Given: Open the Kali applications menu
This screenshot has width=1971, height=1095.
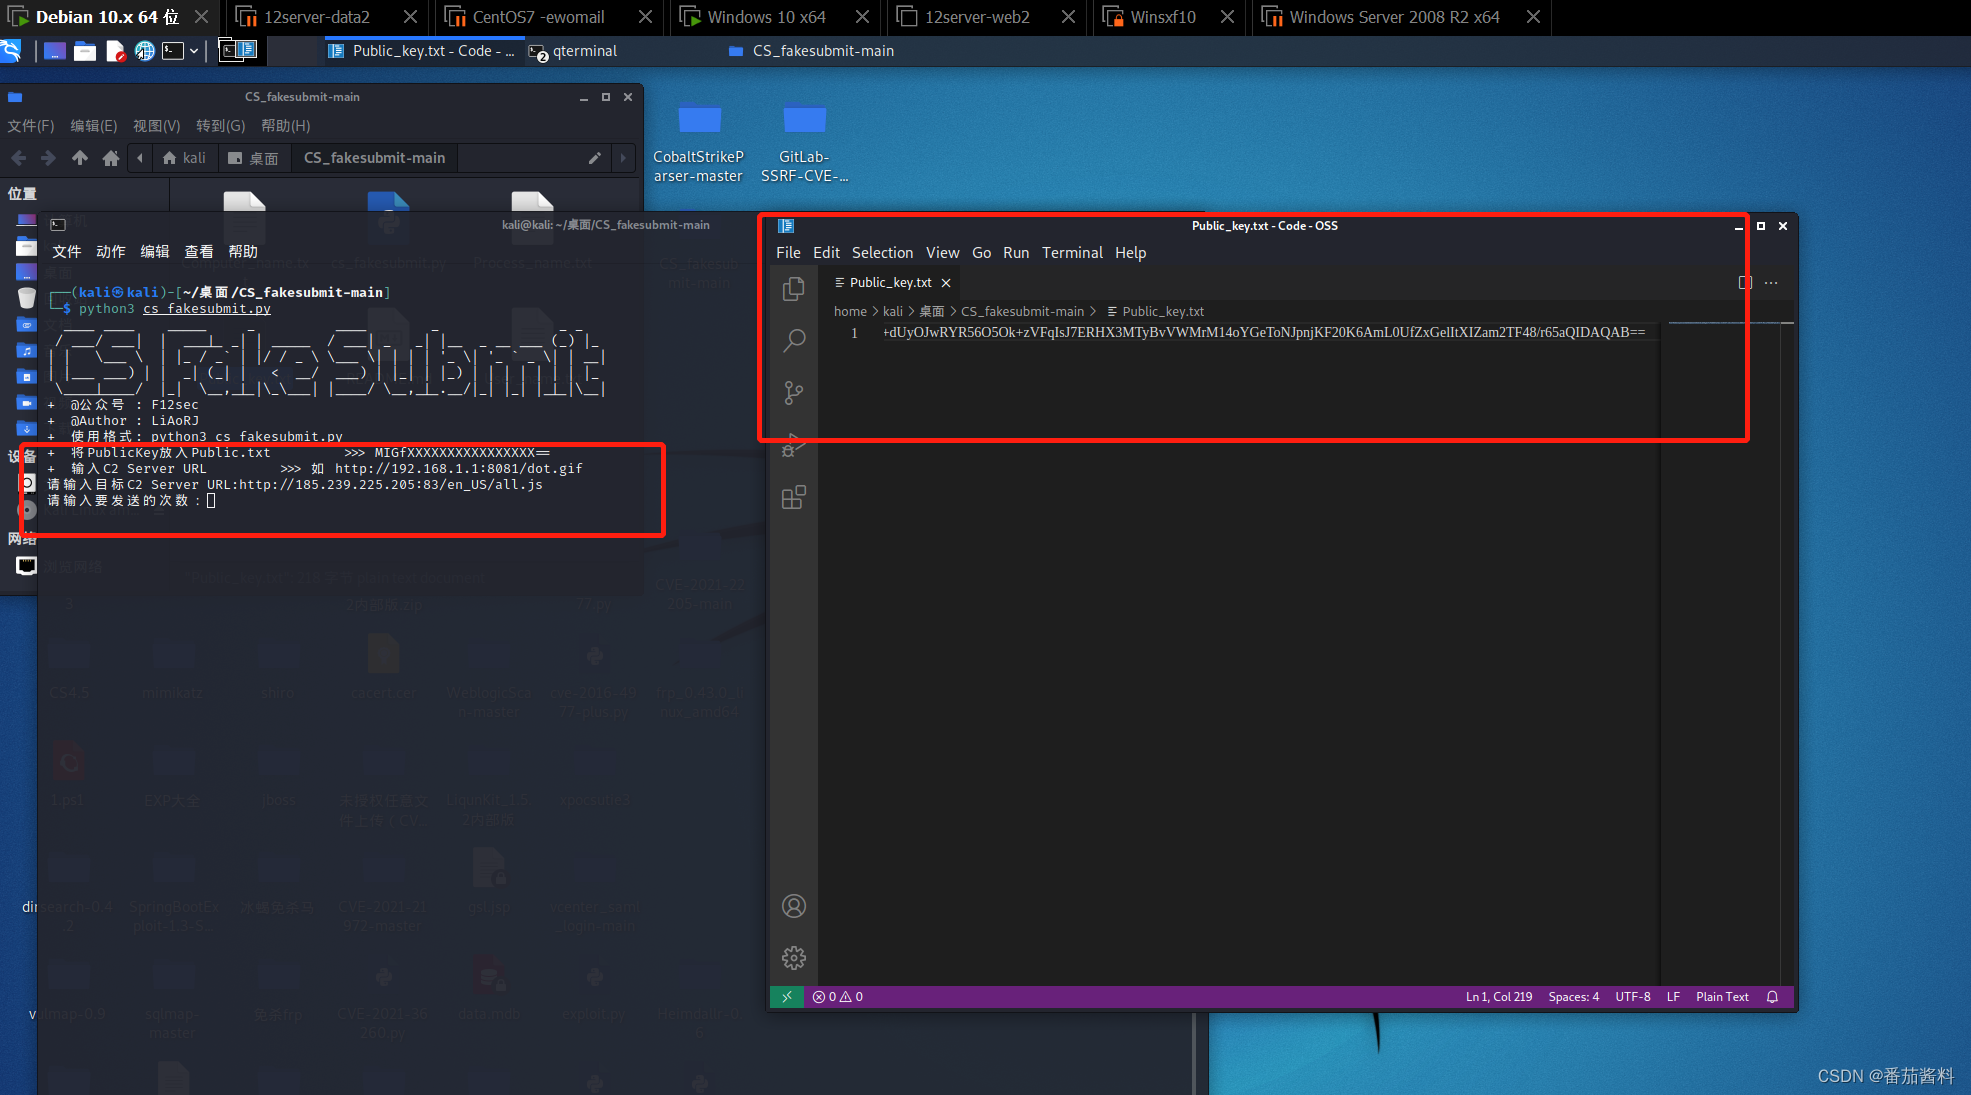Looking at the screenshot, I should (11, 51).
